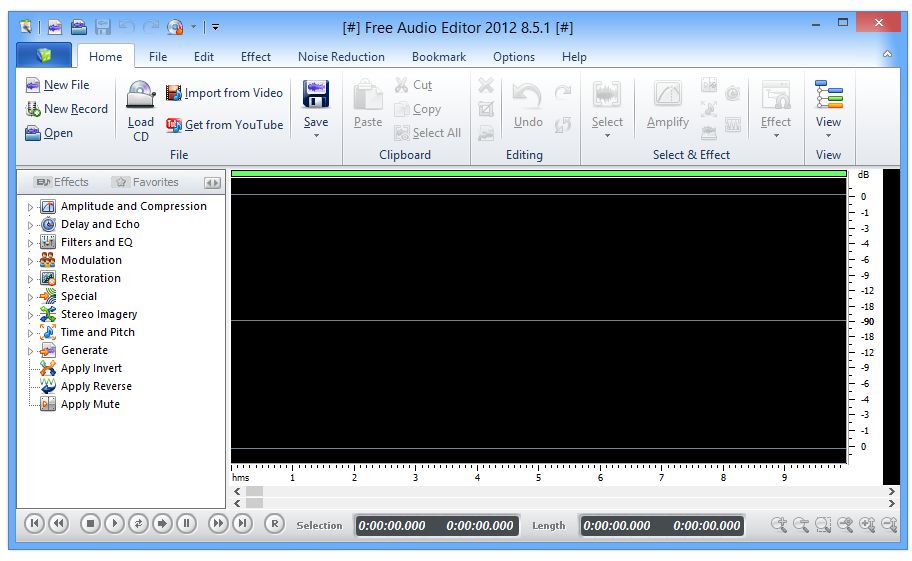Click the rewind playback button
912x561 pixels.
click(x=58, y=524)
